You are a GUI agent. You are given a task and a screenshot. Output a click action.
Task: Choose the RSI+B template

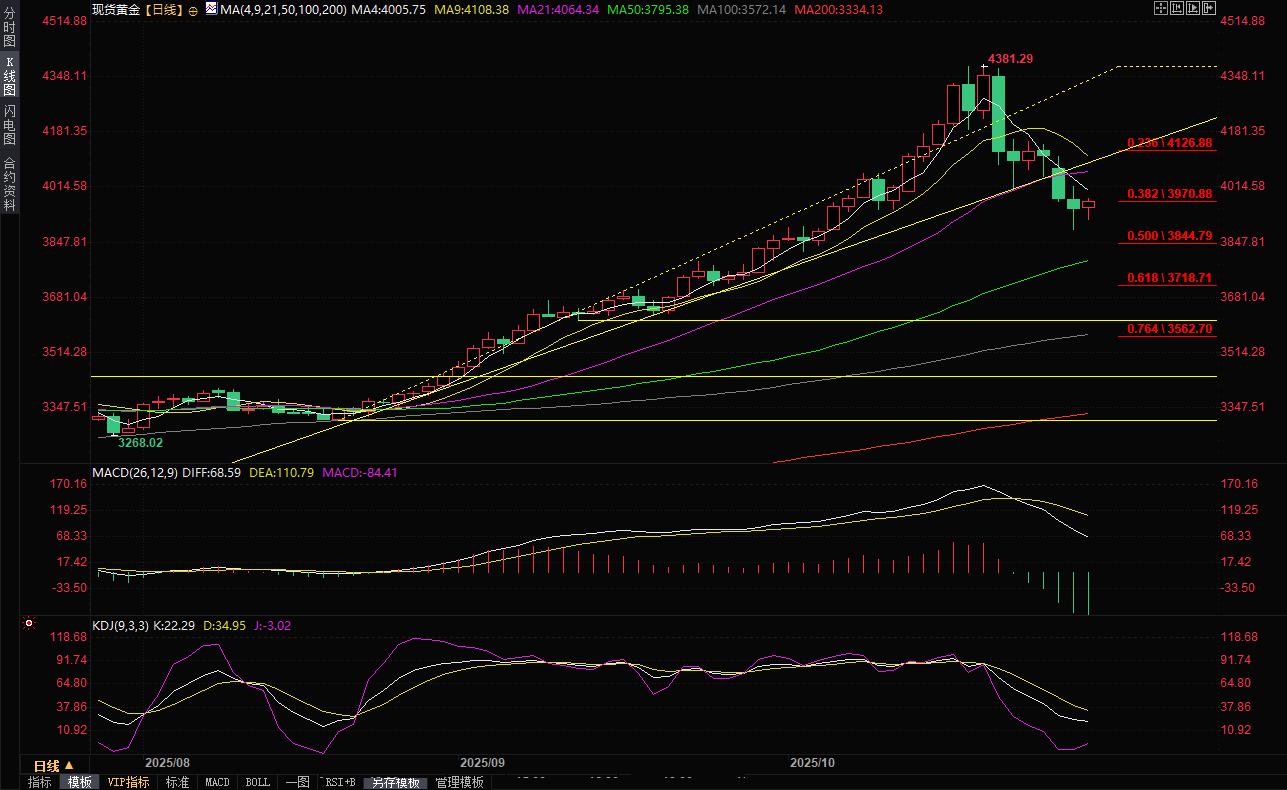click(x=339, y=782)
